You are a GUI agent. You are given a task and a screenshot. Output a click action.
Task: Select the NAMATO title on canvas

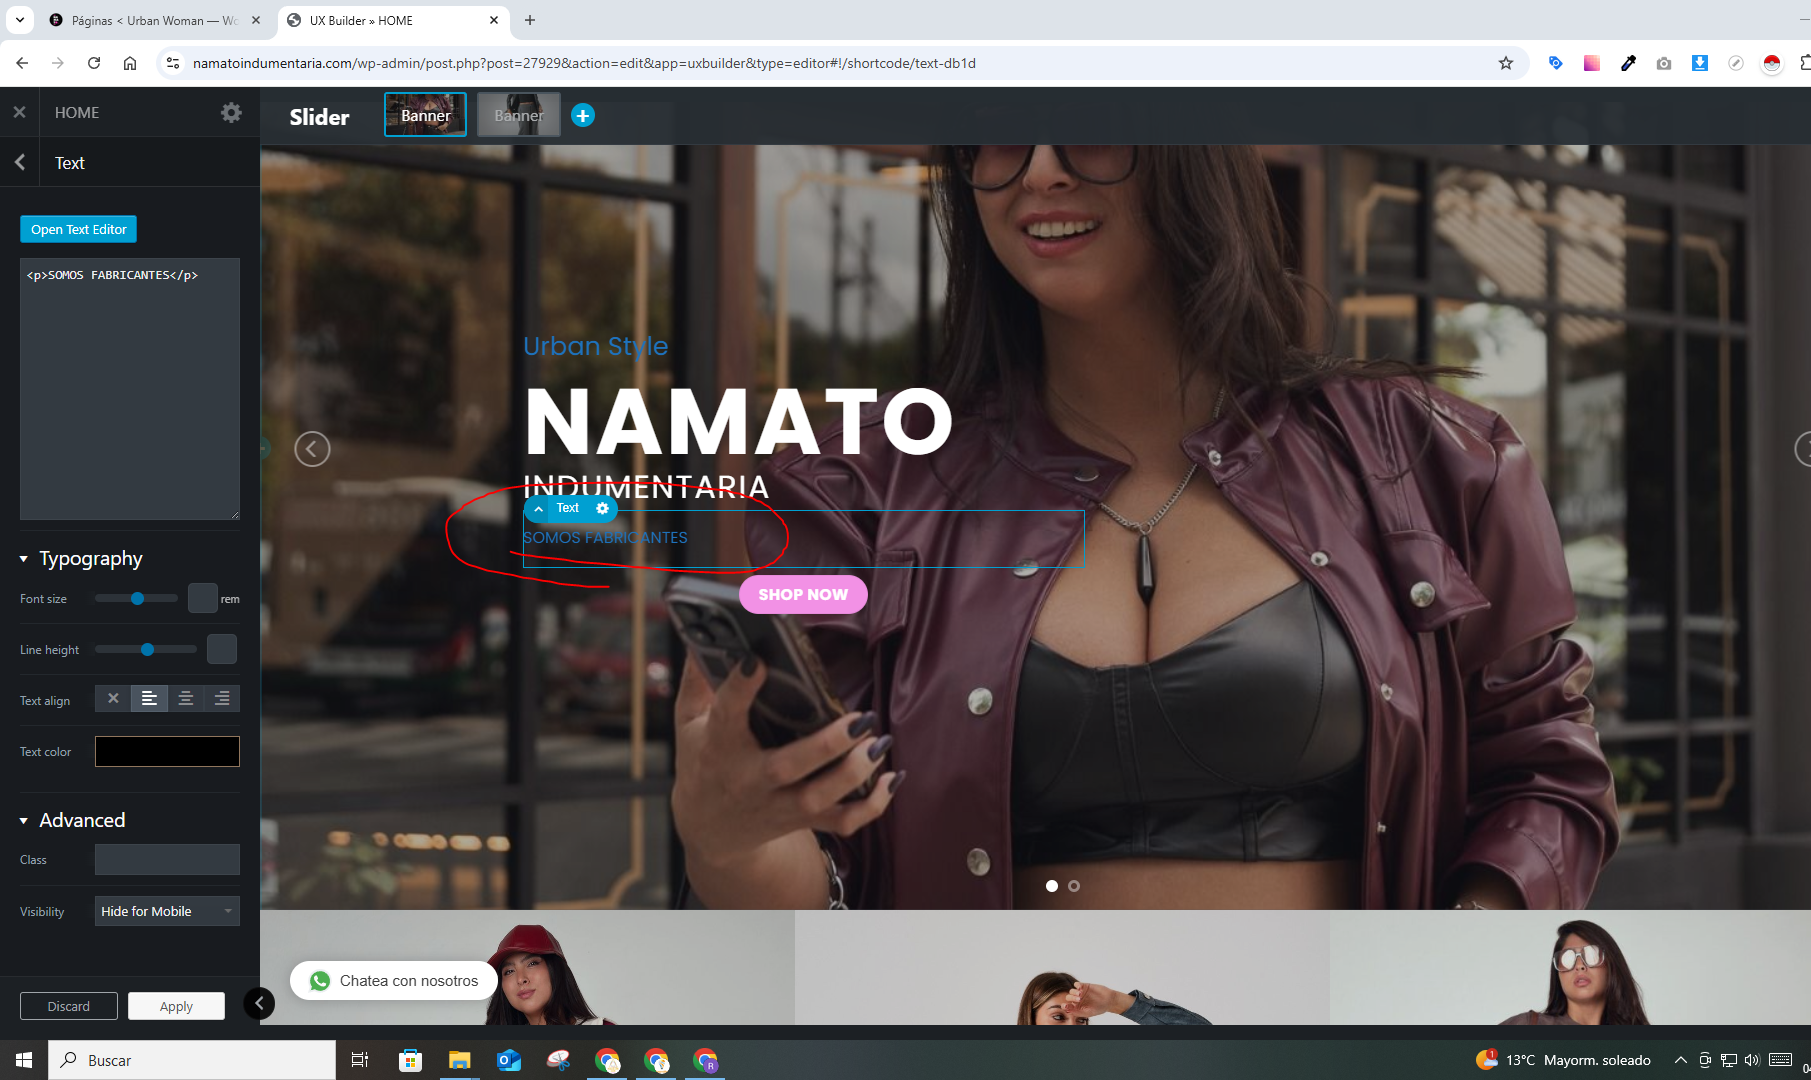(x=738, y=422)
